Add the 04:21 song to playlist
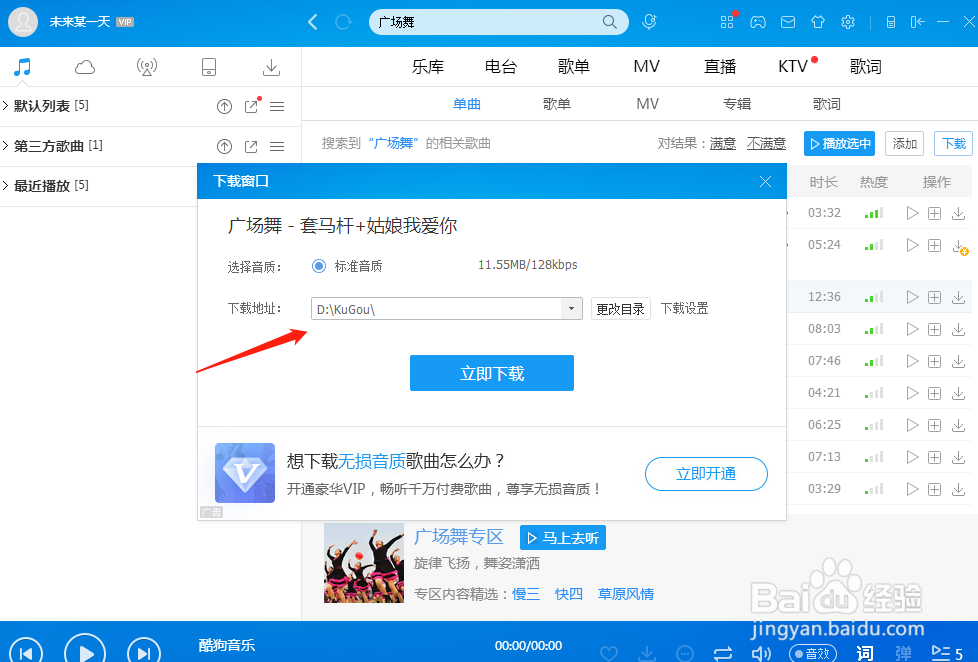 934,393
